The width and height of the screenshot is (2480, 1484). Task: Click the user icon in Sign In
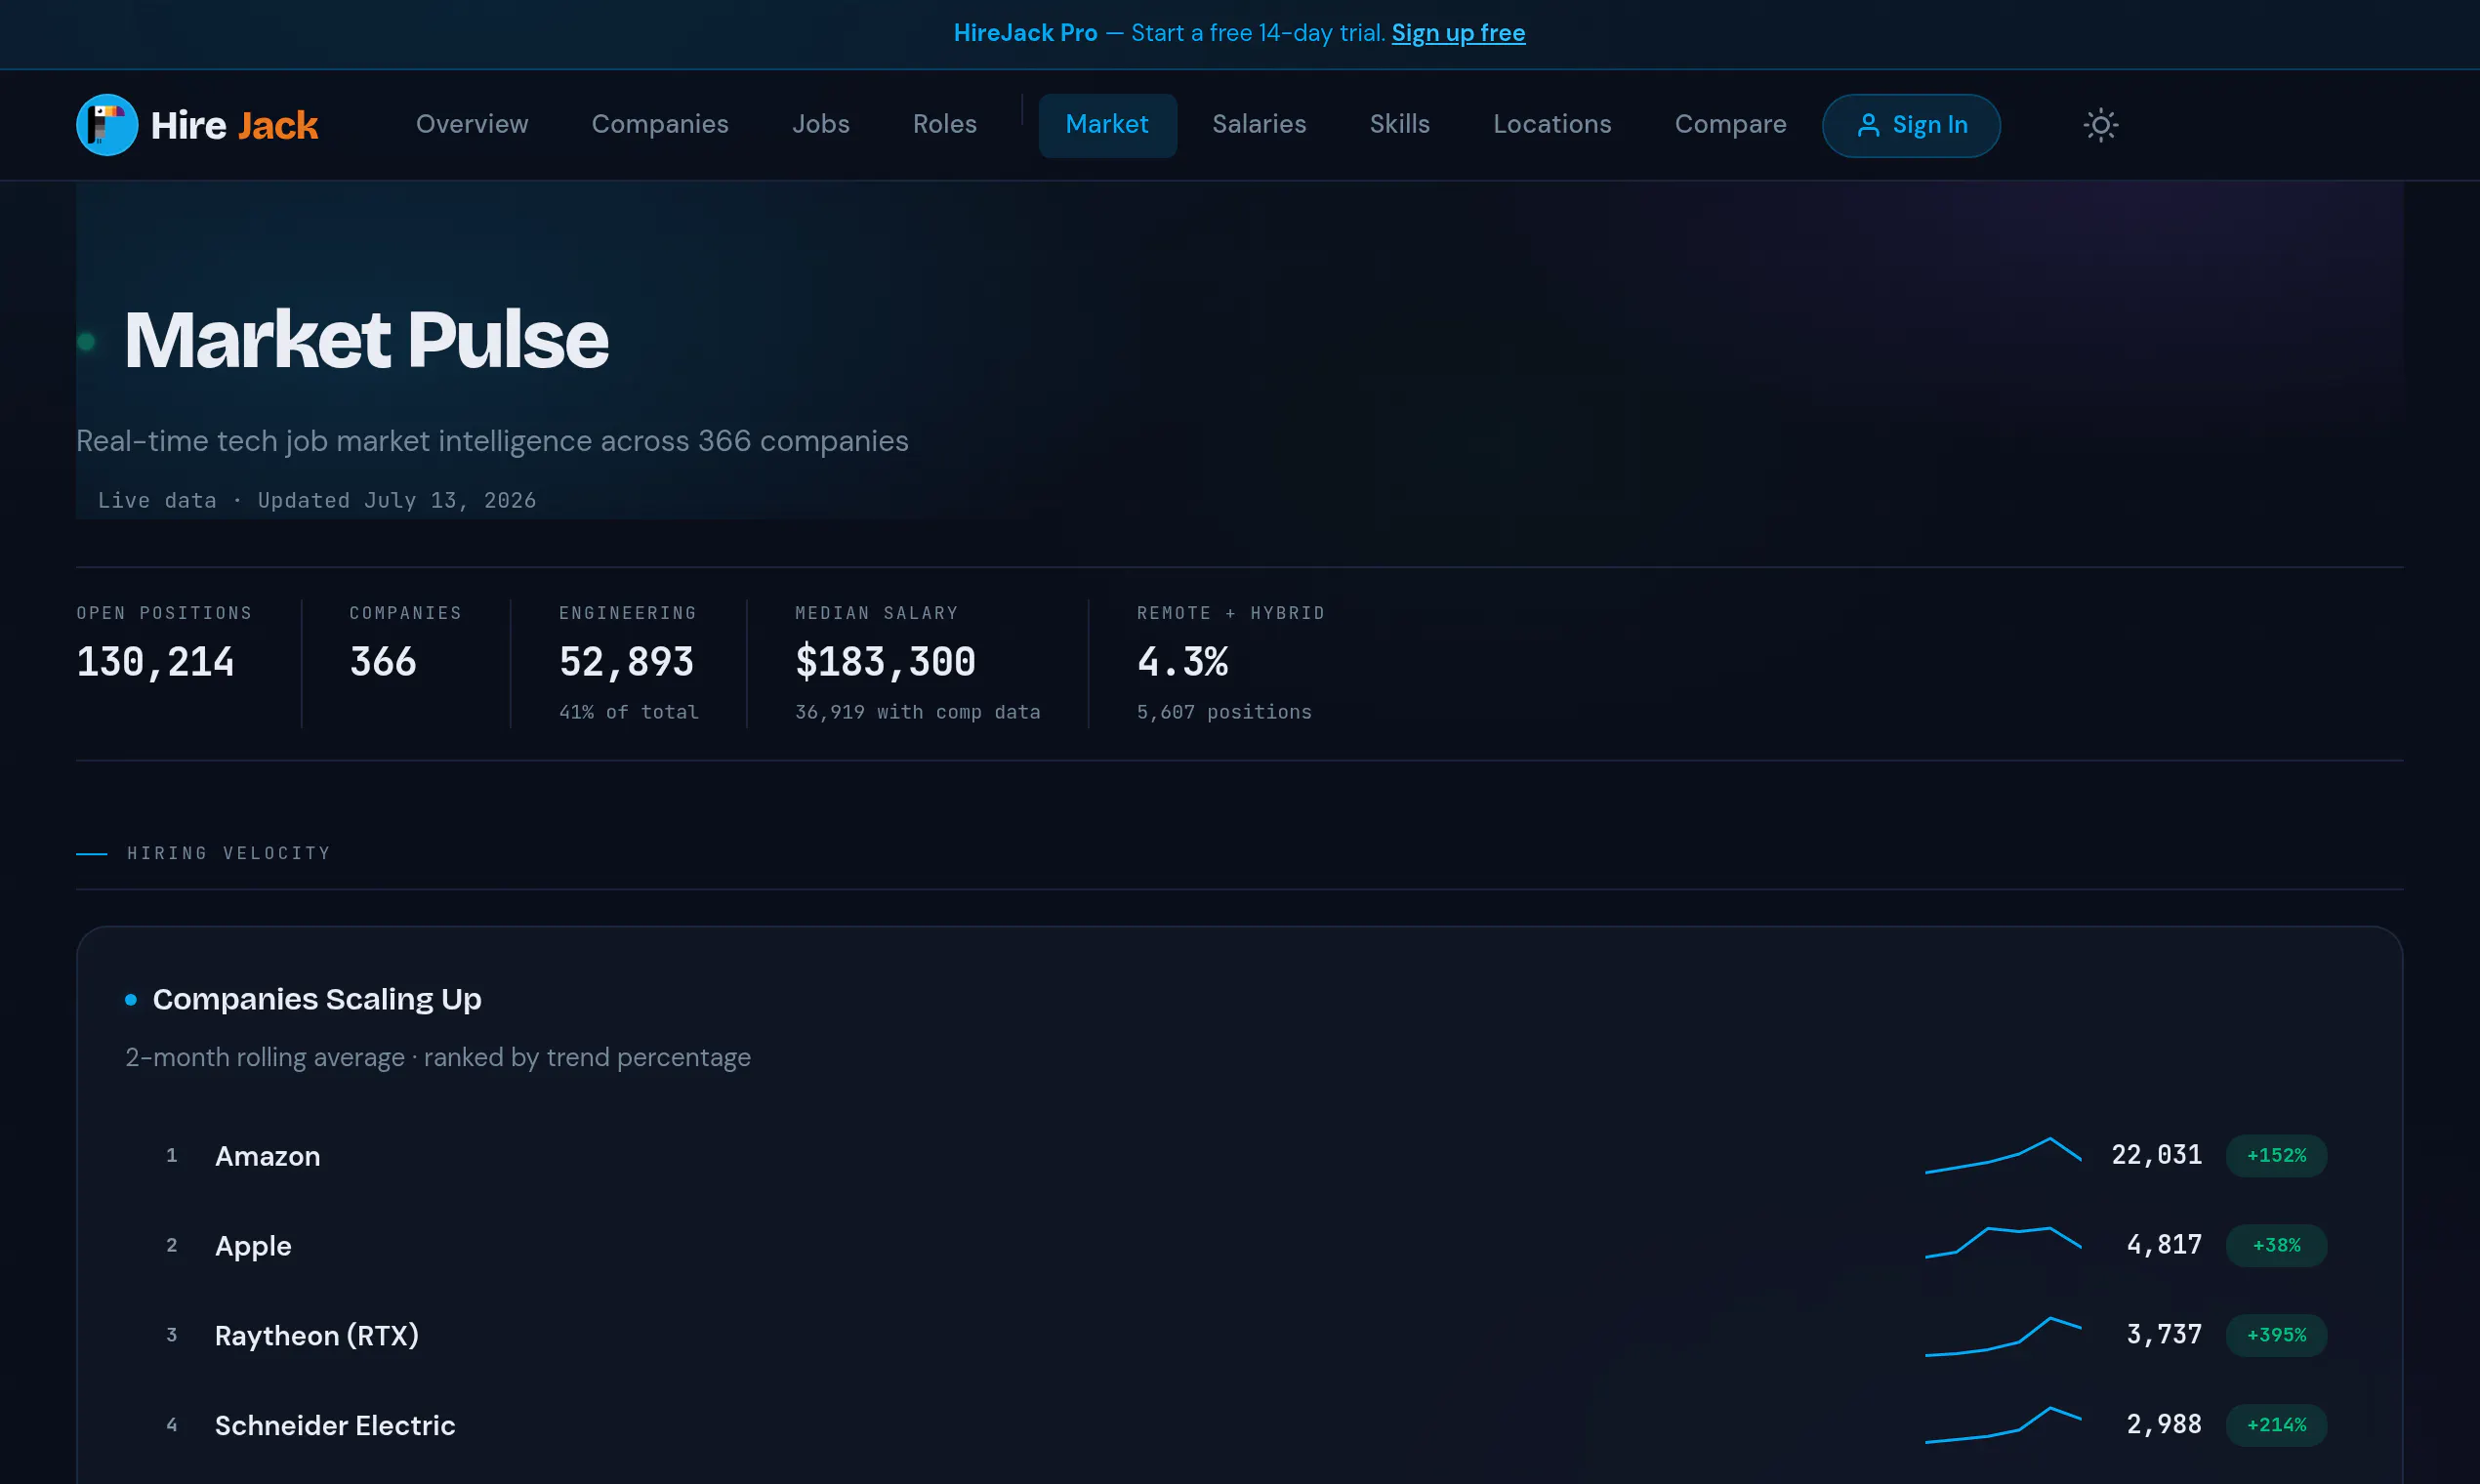point(1867,125)
